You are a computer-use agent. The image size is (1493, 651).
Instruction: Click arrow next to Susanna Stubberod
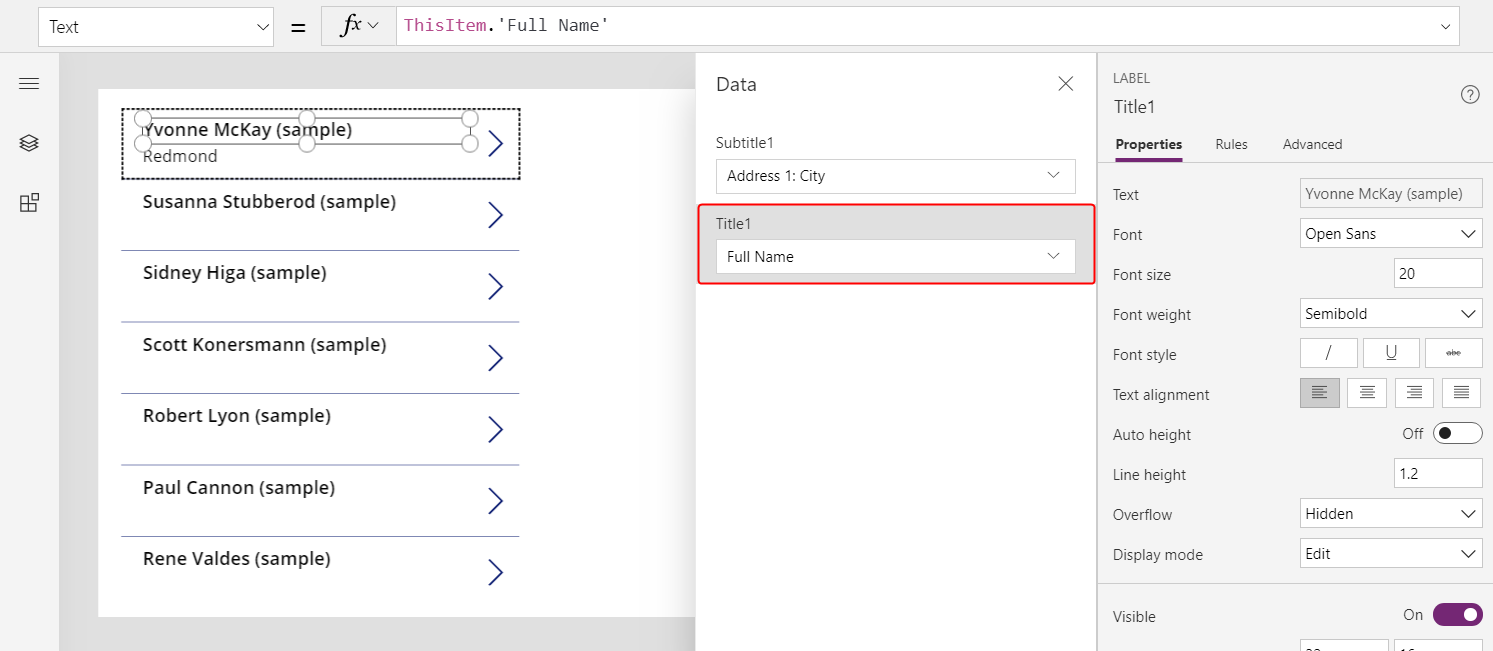[495, 215]
